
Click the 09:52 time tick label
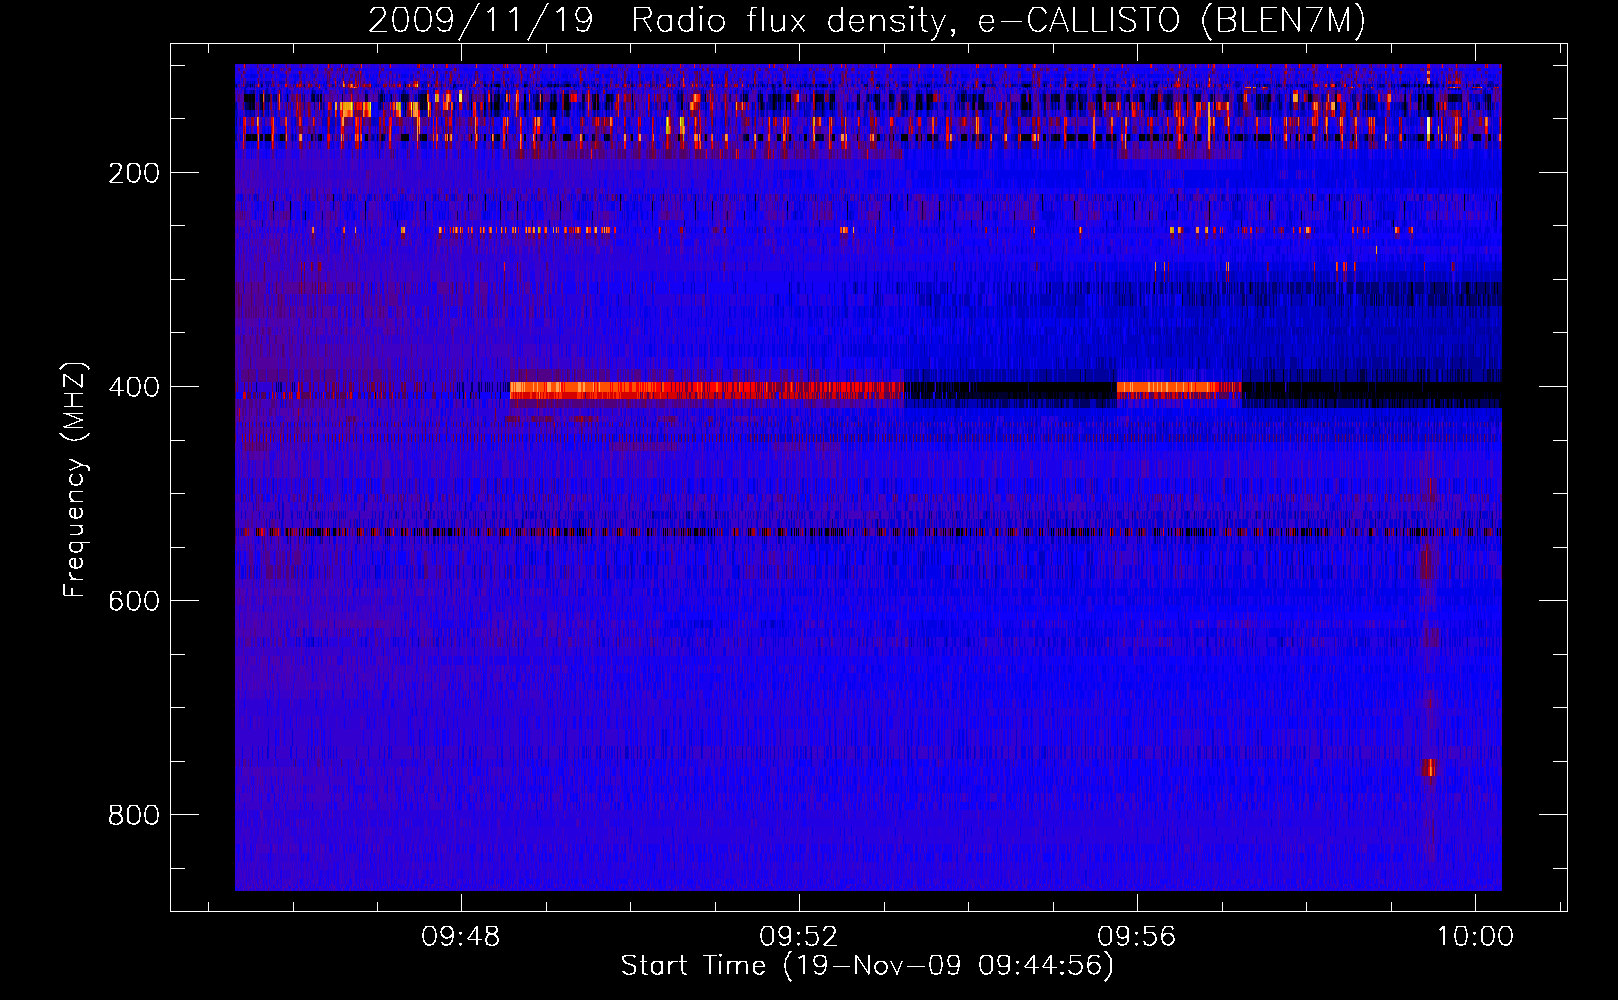(x=799, y=937)
